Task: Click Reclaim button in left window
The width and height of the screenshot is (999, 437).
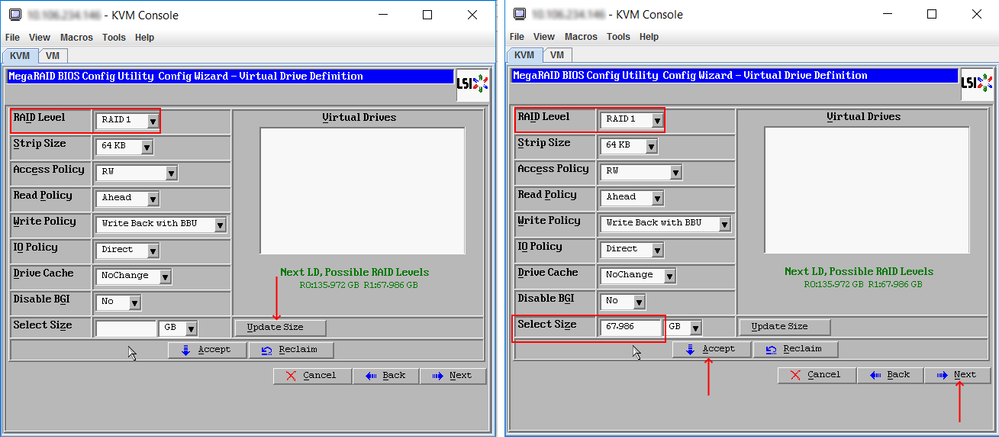Action: 291,350
